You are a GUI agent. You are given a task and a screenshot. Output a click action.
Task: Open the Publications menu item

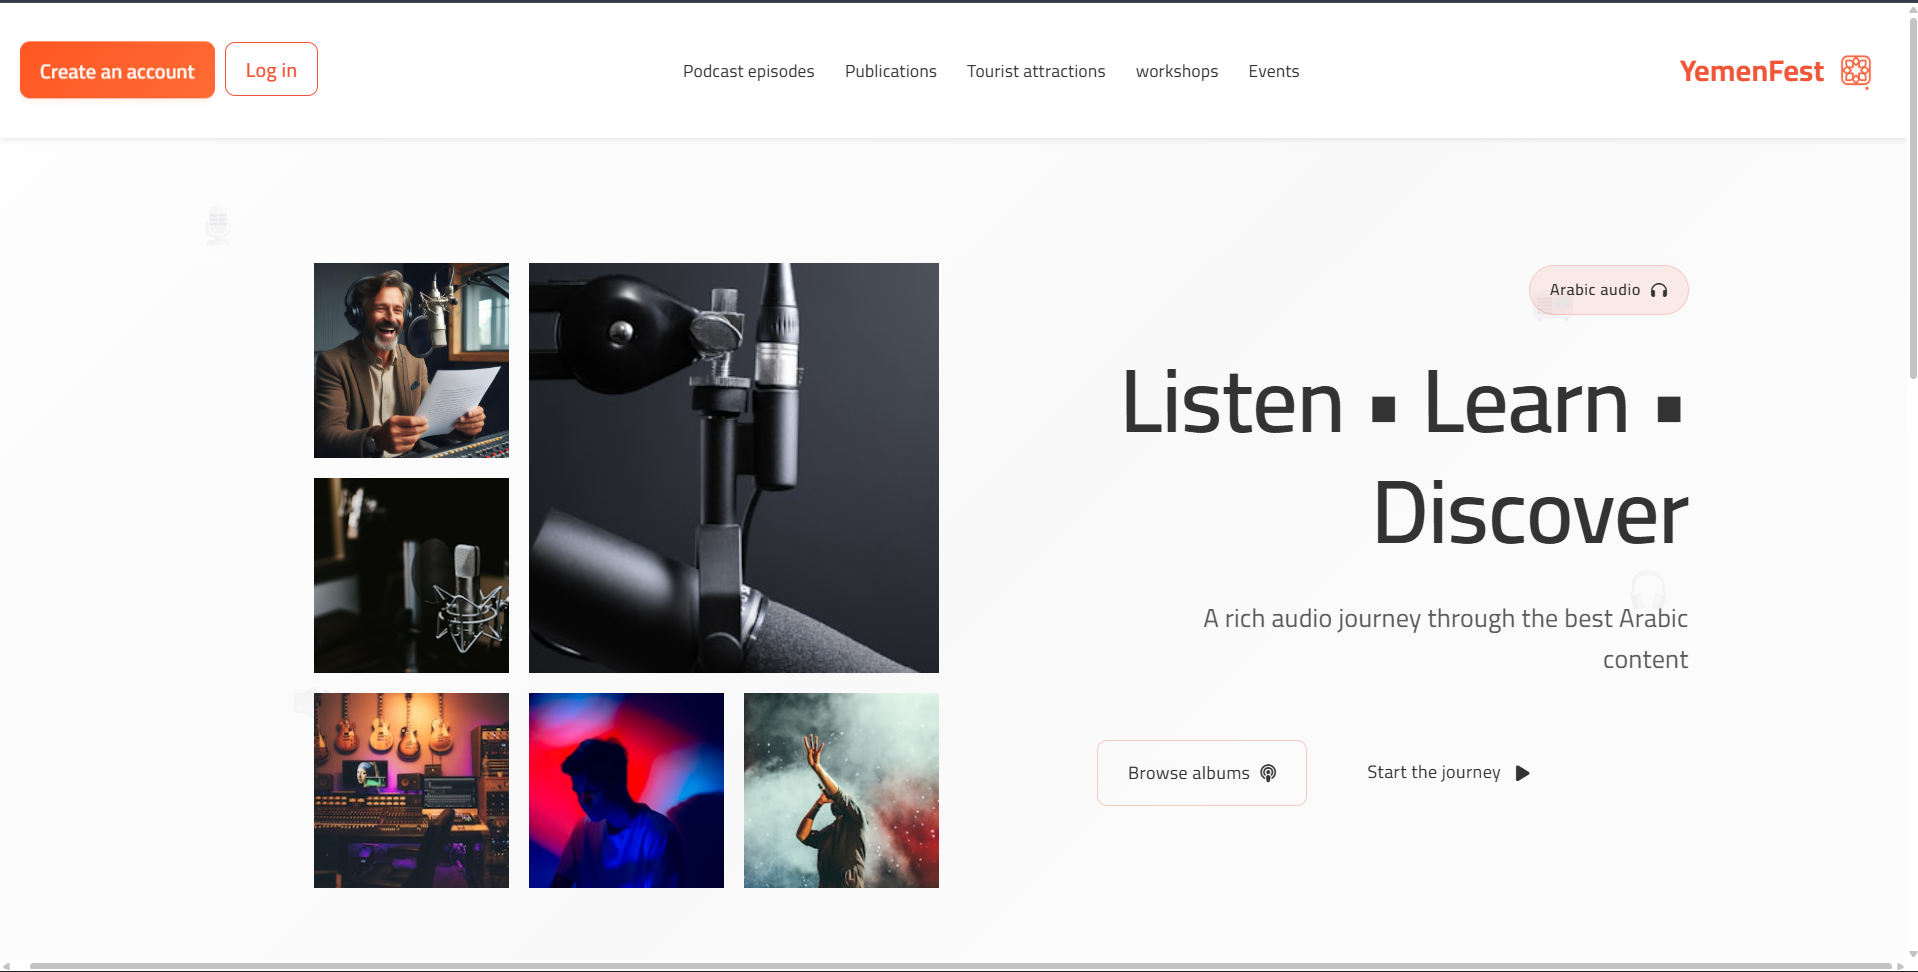point(890,71)
